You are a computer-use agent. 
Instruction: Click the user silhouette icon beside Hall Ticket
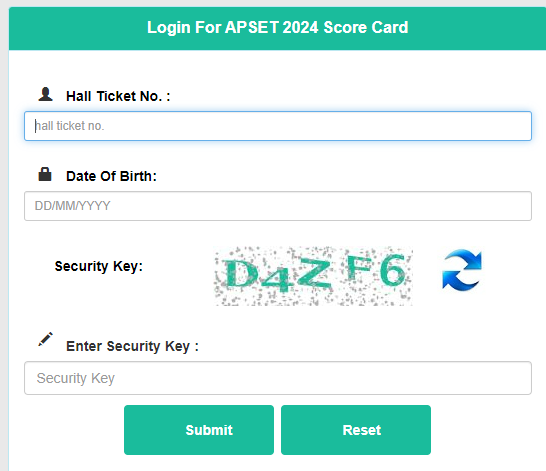click(45, 94)
